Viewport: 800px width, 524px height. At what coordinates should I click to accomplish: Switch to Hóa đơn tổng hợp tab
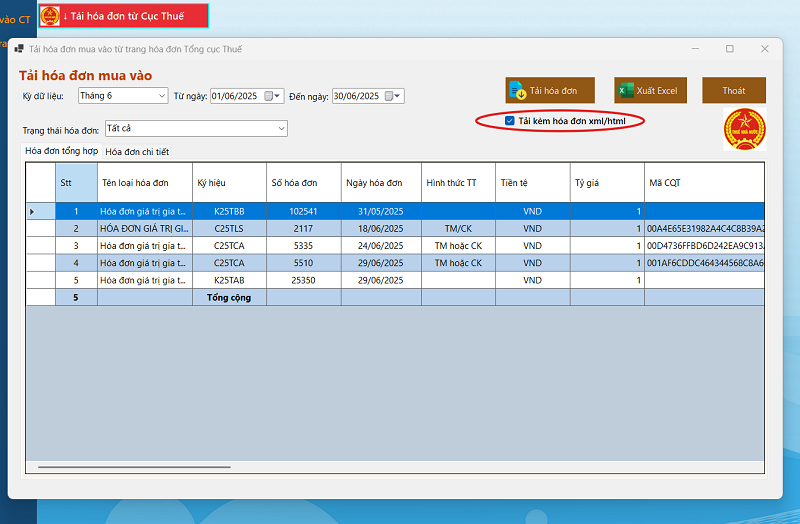point(61,151)
